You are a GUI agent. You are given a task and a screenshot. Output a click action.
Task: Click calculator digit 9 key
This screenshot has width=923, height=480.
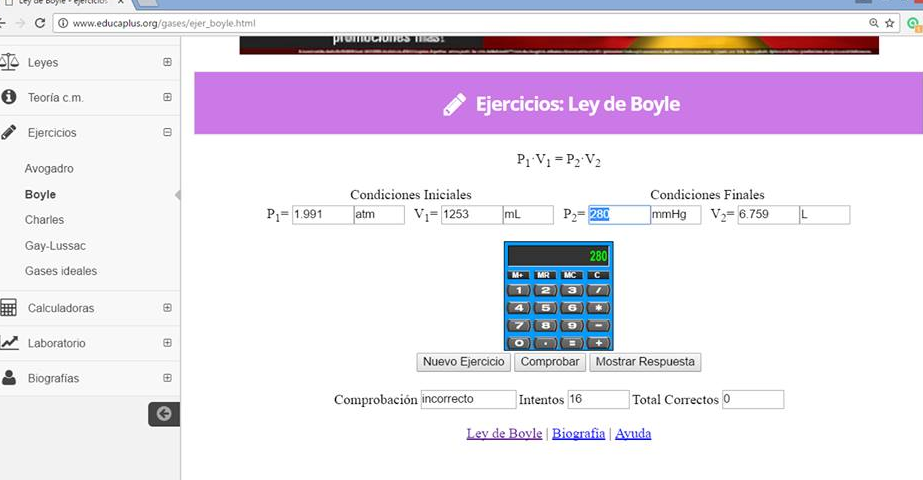tap(572, 326)
